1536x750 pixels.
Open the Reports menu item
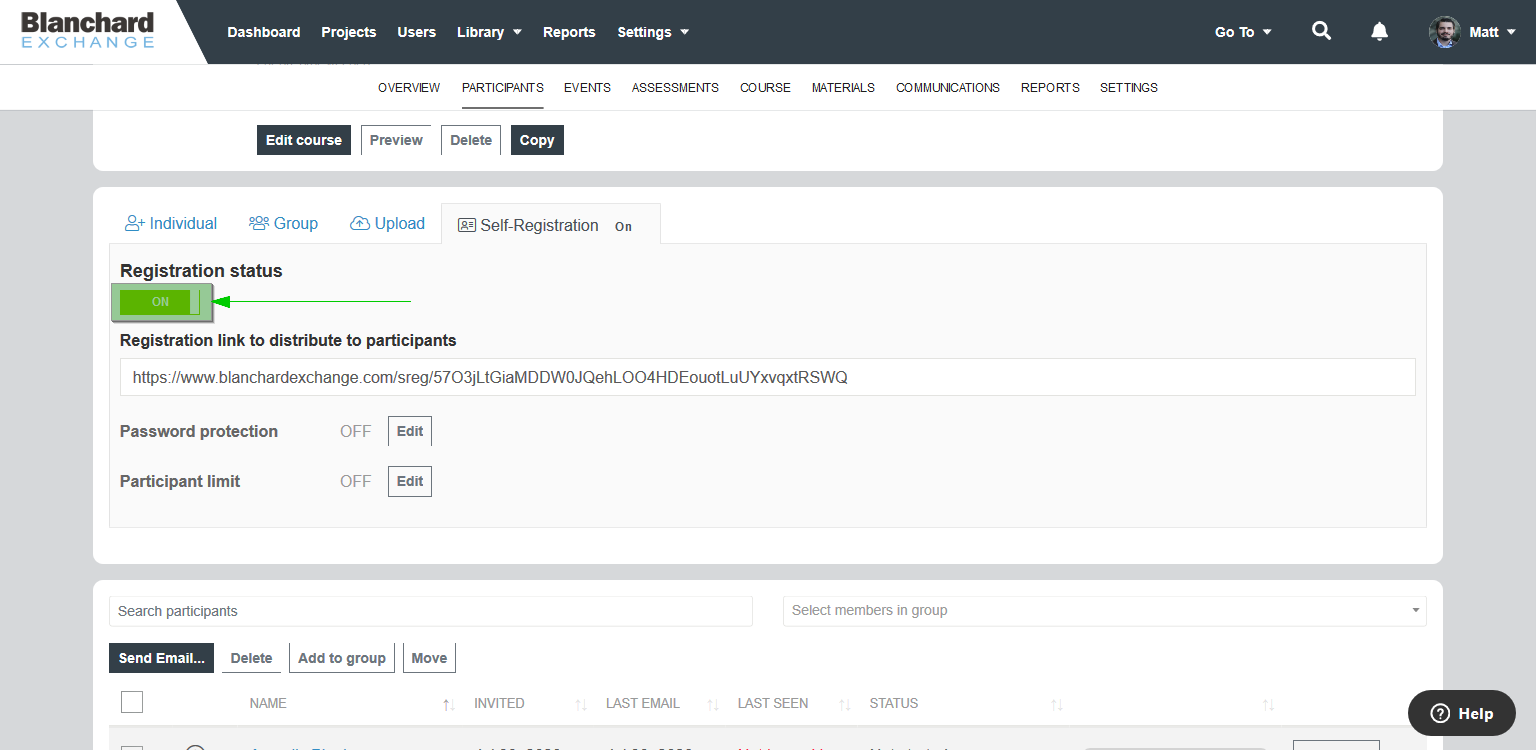pos(569,31)
